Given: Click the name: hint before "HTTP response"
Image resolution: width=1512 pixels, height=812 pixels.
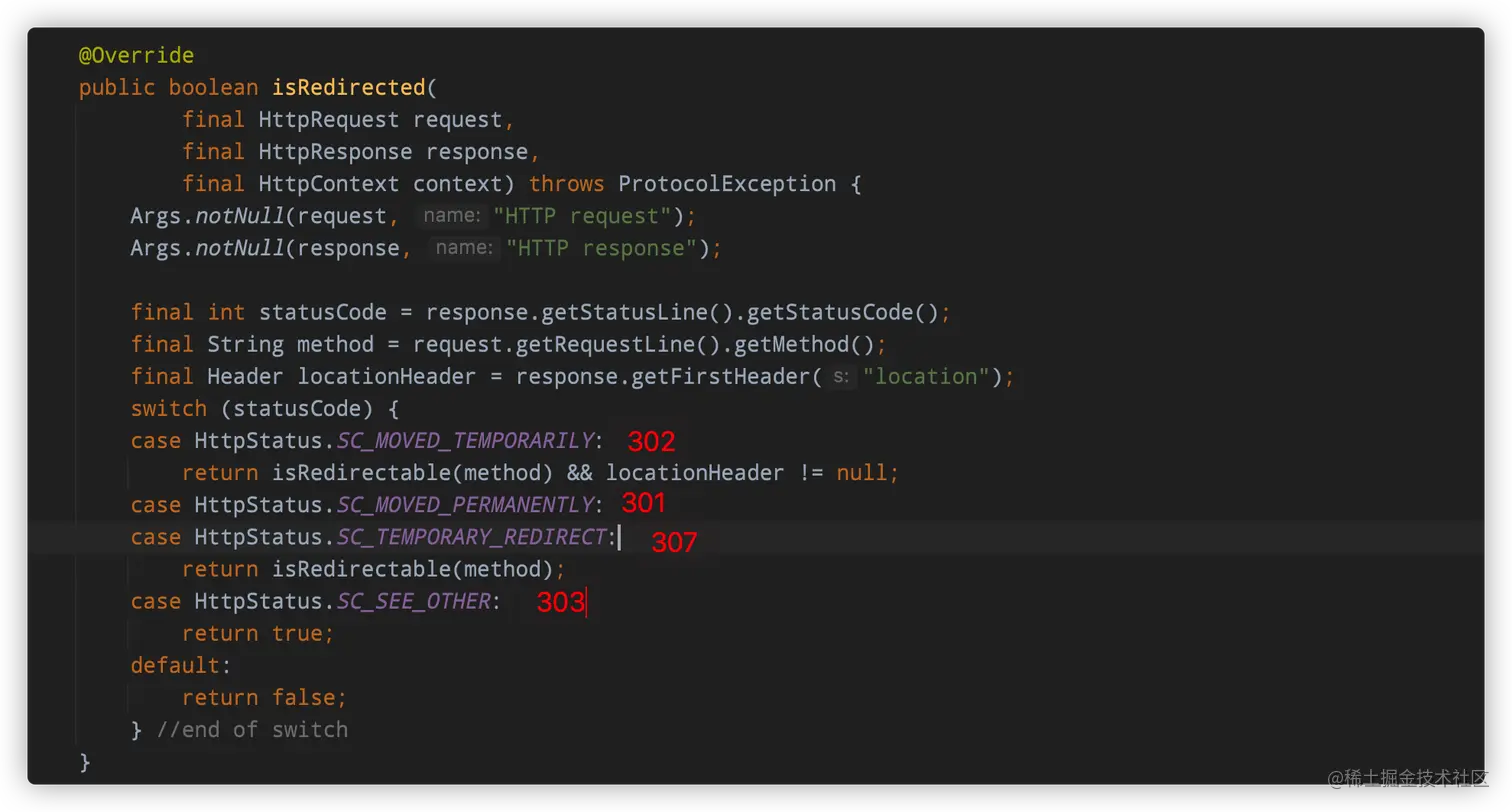Looking at the screenshot, I should (x=466, y=248).
